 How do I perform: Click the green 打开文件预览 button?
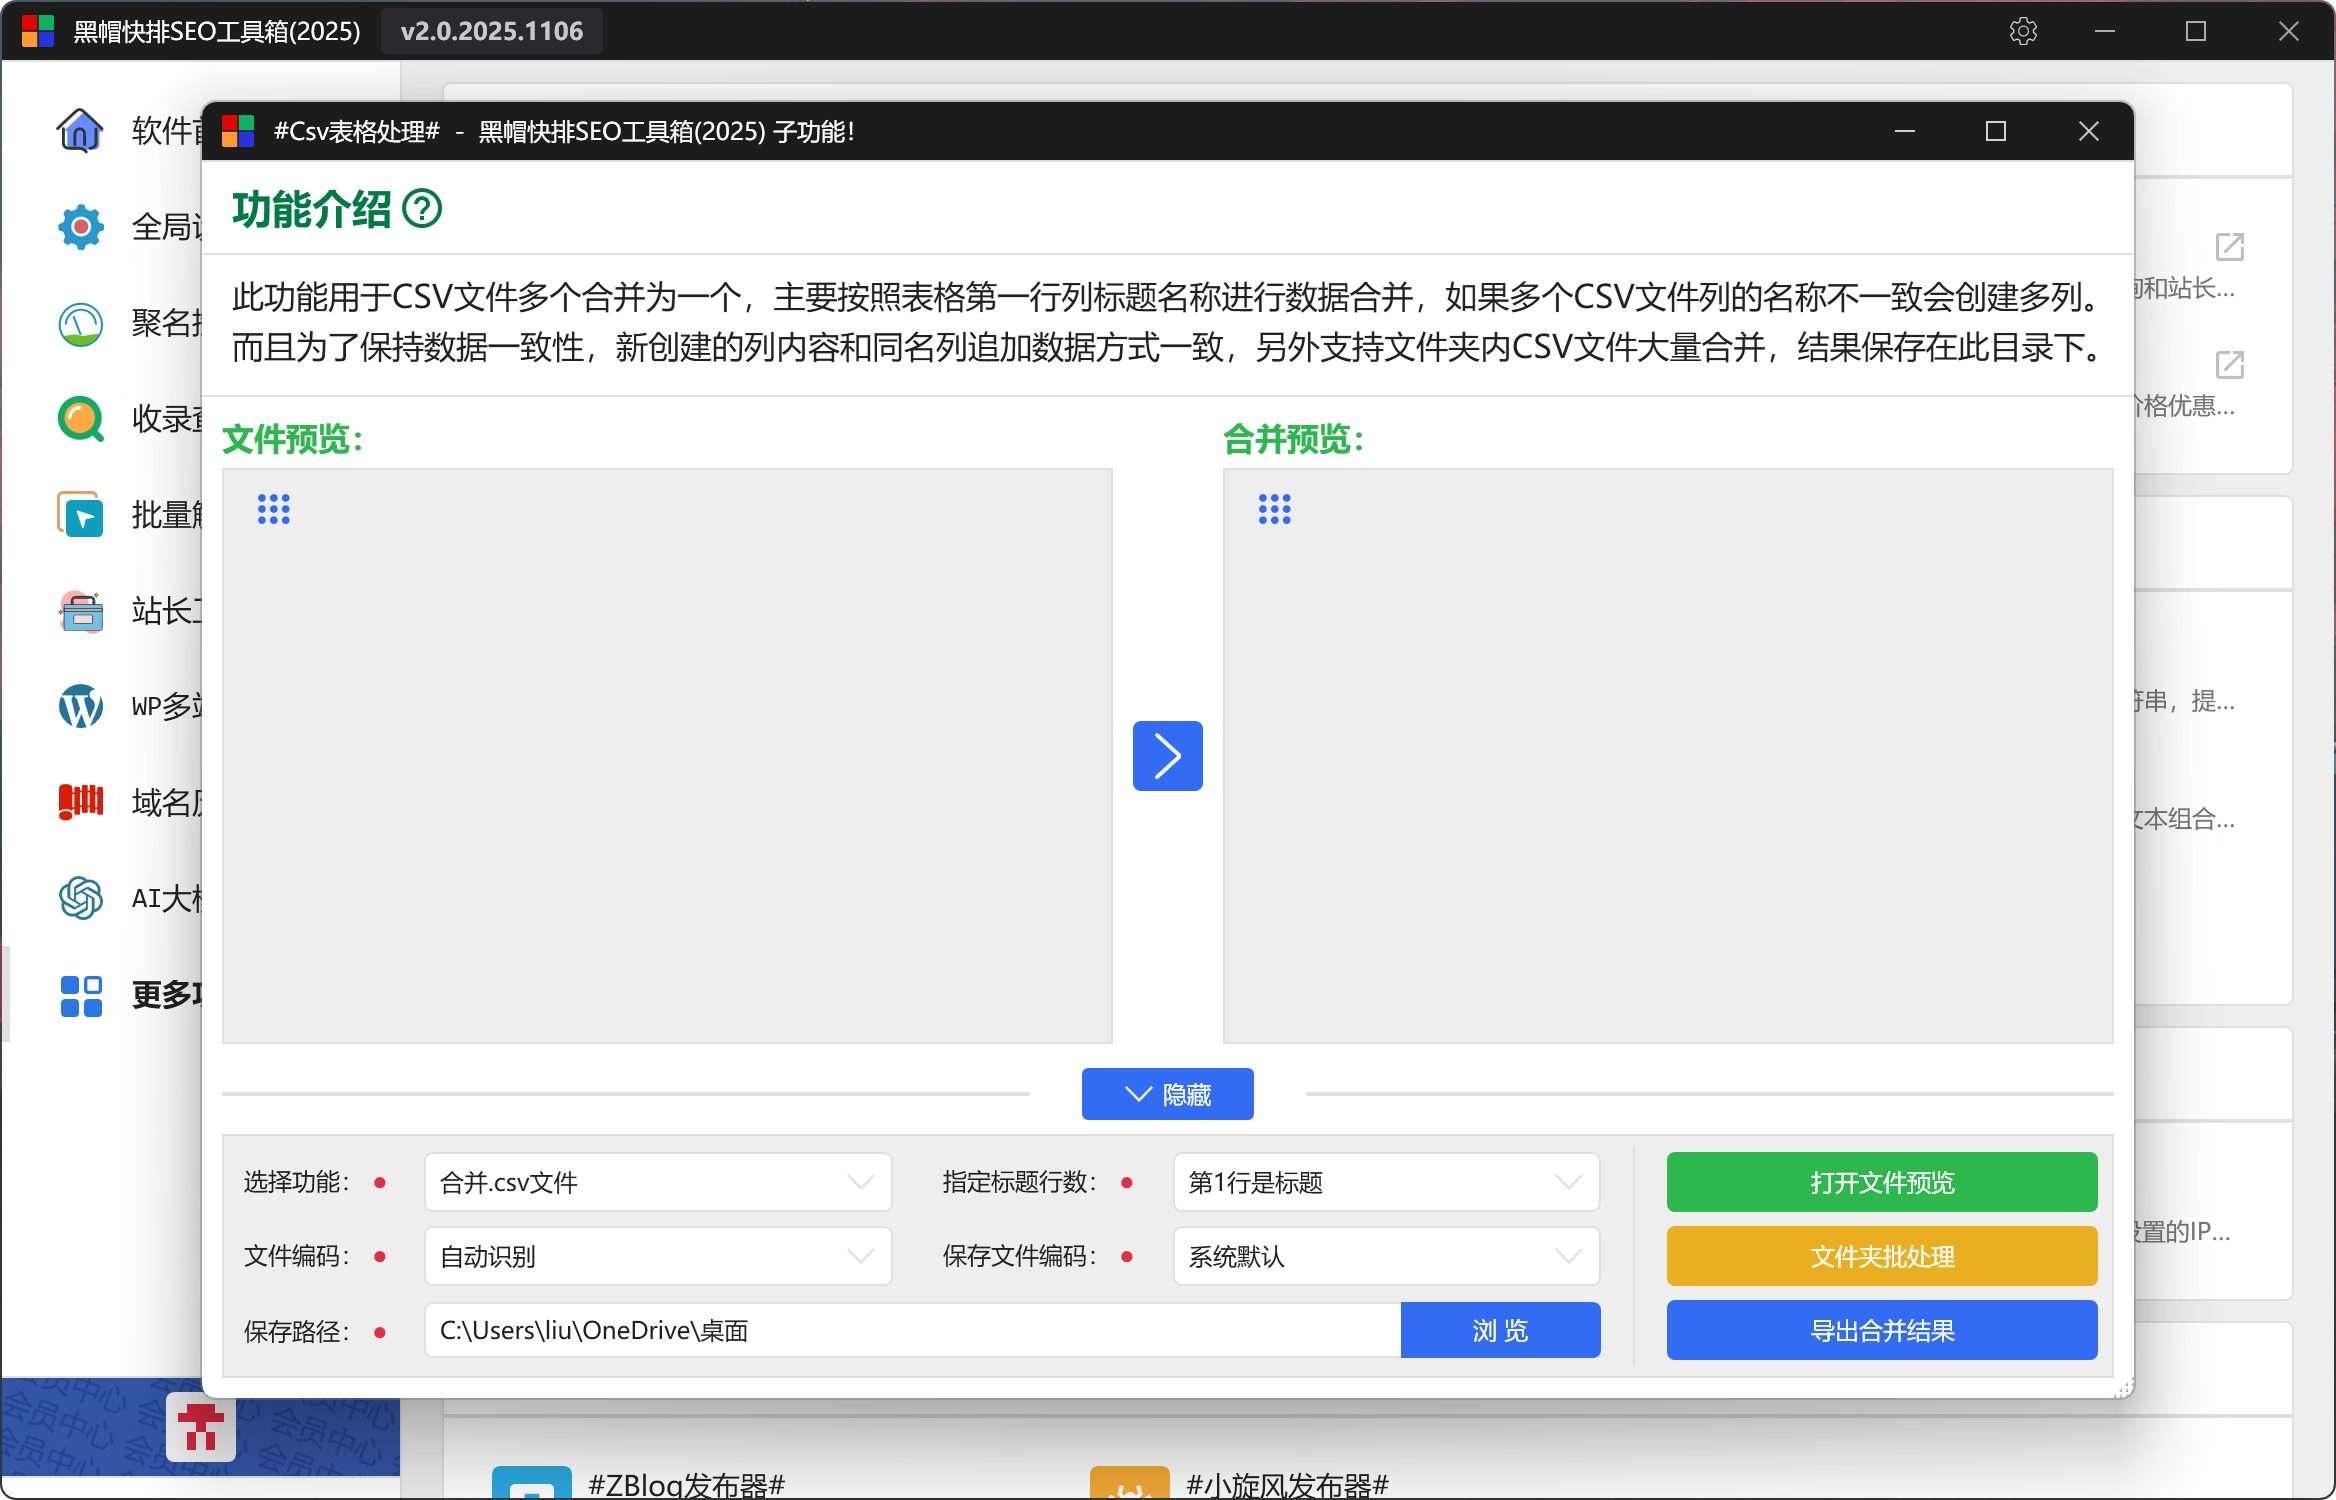1881,1182
